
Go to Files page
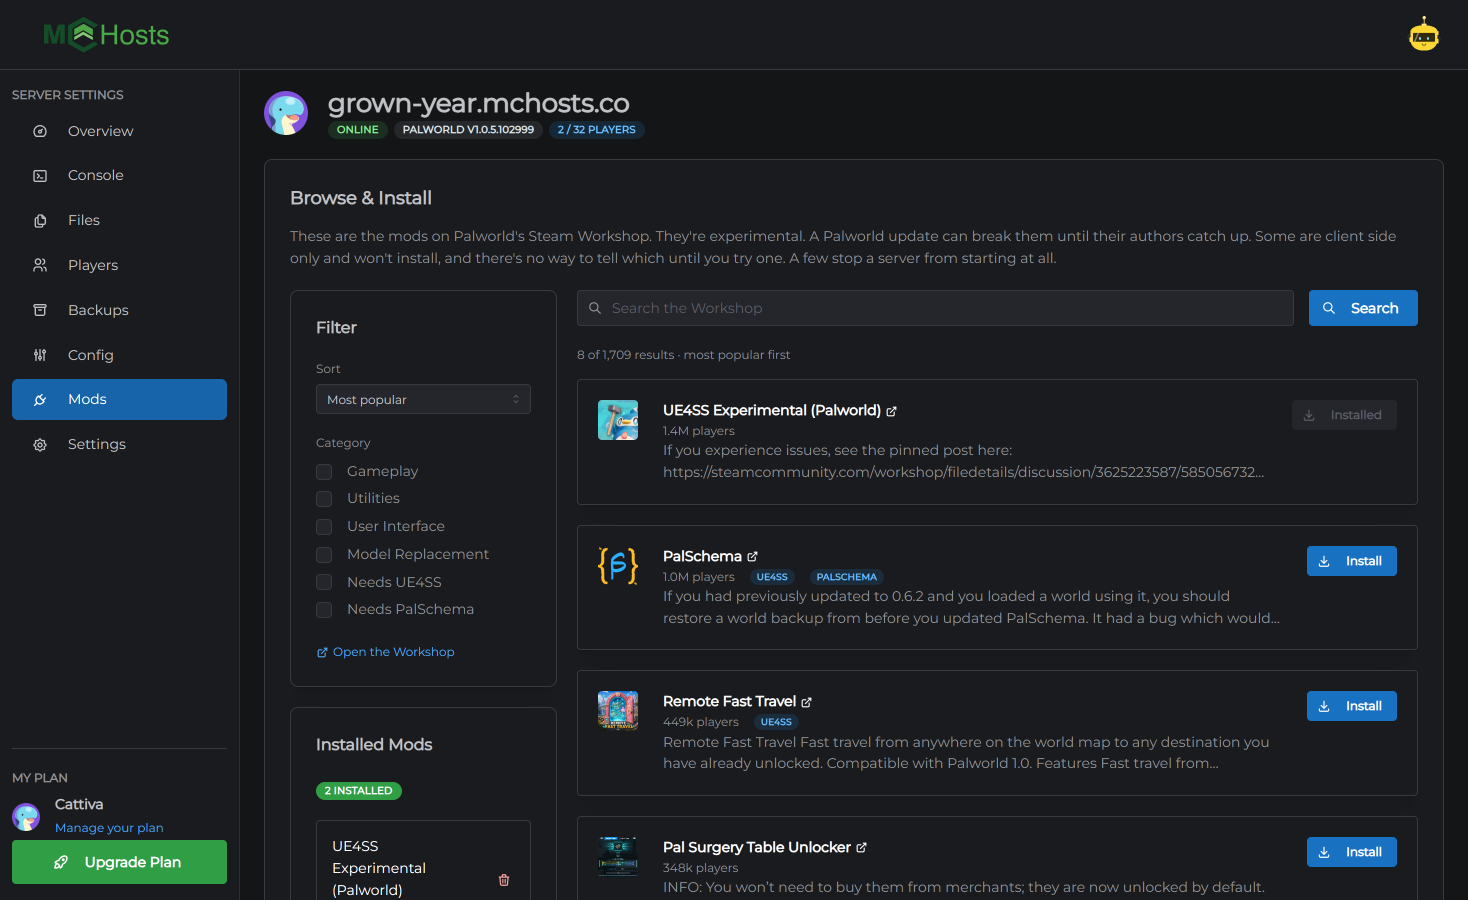coord(119,221)
